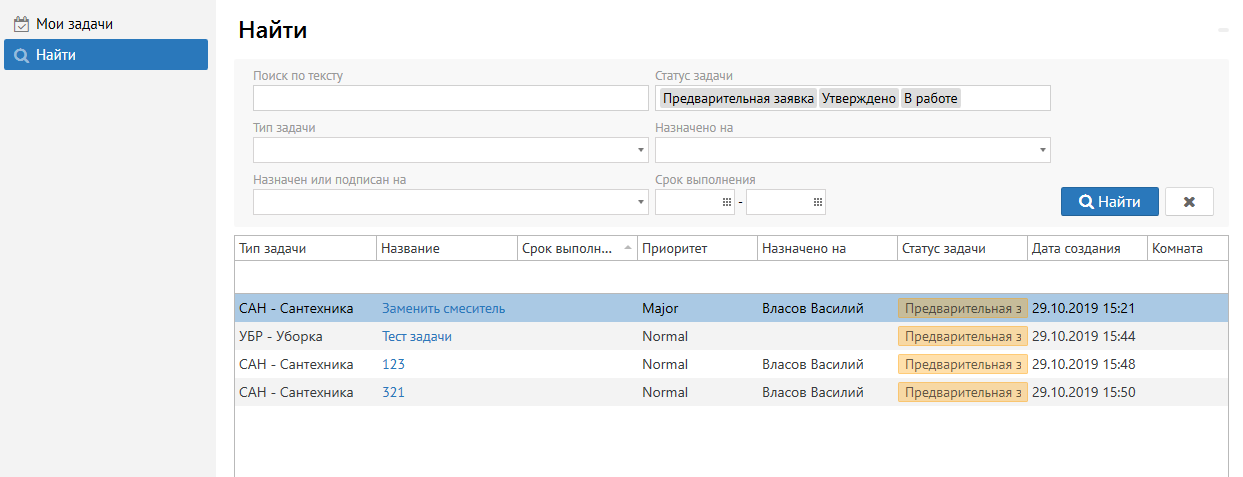Click the Поиск по тексту input field
1243x477 pixels.
pyautogui.click(x=450, y=98)
